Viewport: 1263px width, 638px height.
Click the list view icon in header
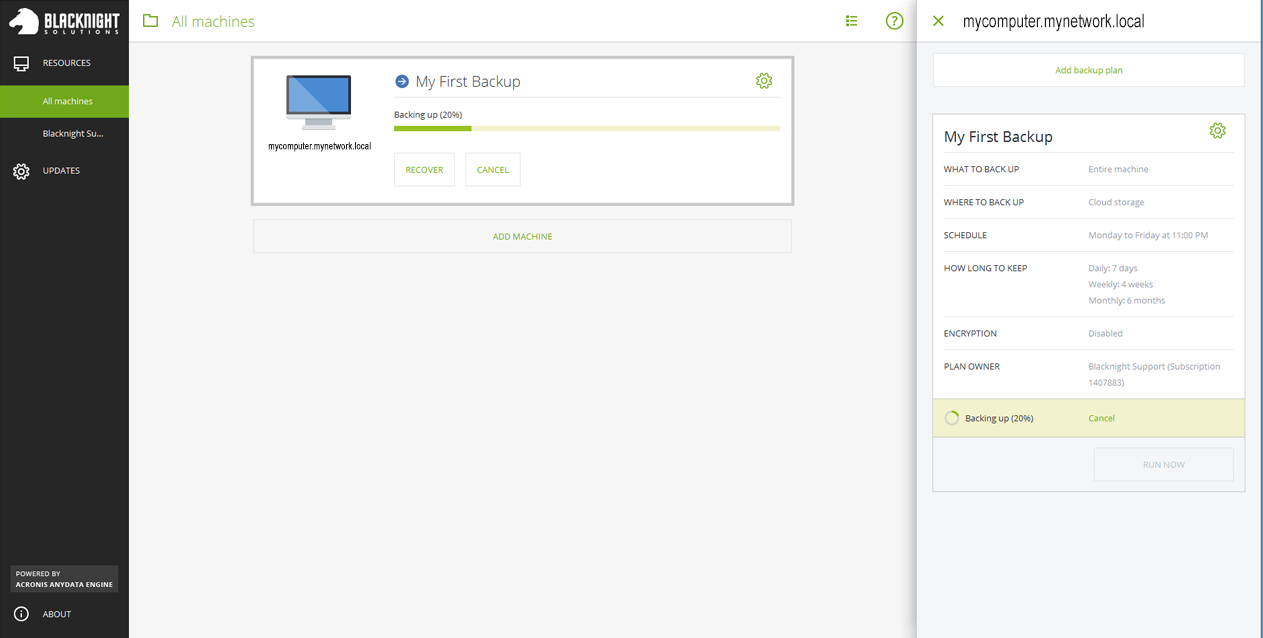851,21
